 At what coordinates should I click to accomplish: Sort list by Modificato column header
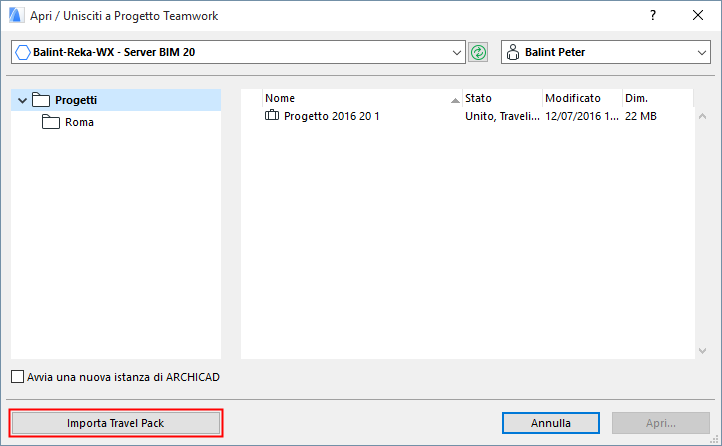pos(581,98)
